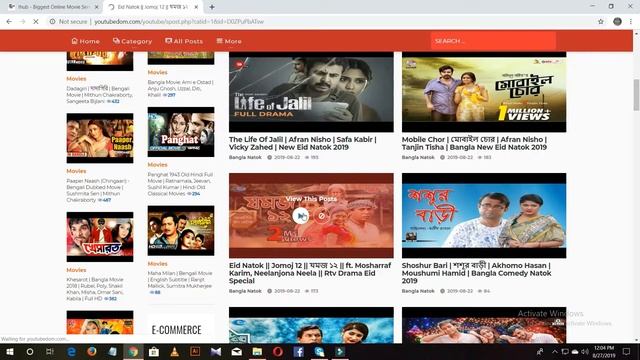Open Cortana search circle in taskbar
Screen dimensions: 640x360
click(30, 351)
